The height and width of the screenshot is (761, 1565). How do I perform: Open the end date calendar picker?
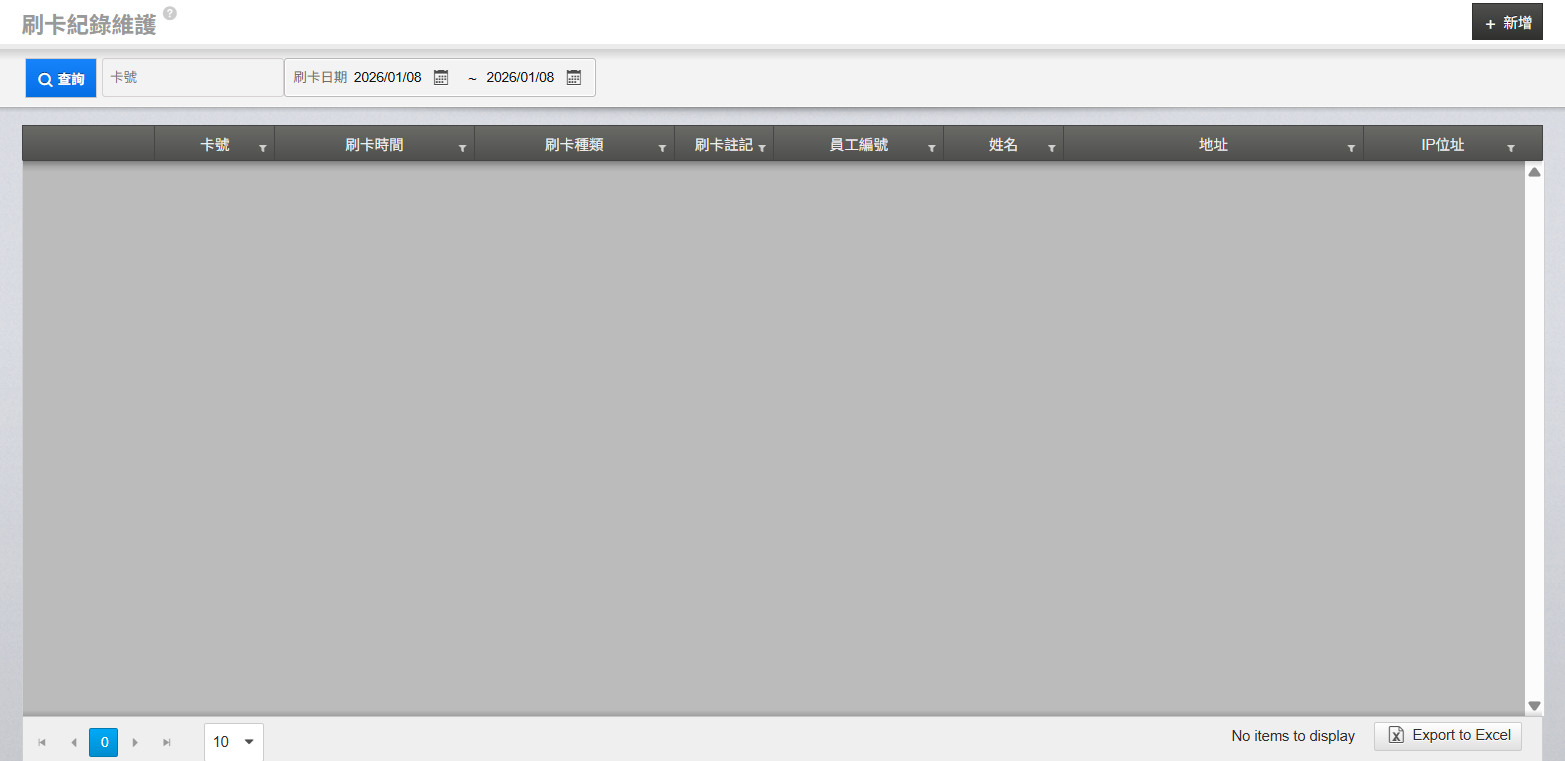pyautogui.click(x=574, y=78)
